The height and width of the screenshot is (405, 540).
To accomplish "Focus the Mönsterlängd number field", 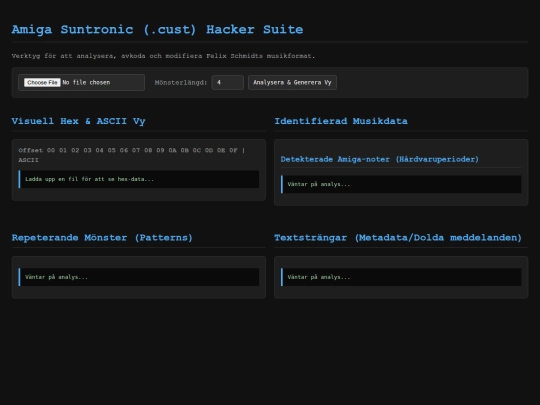I will point(228,83).
